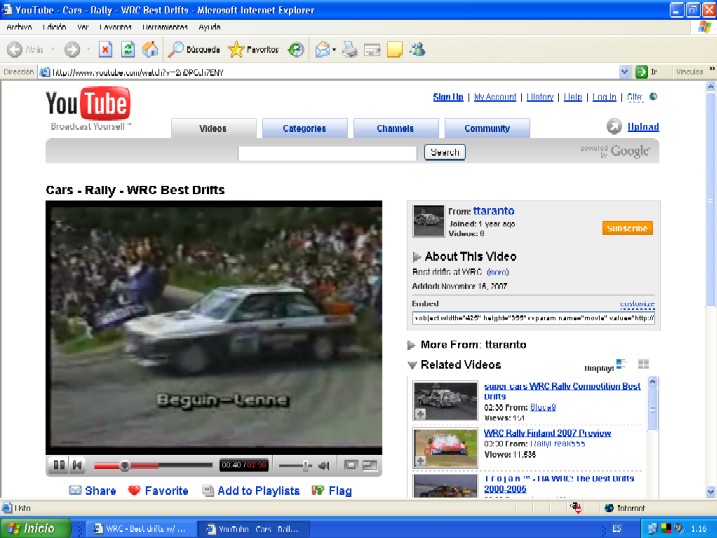
Task: Pause the video with the pause button
Action: (59, 465)
